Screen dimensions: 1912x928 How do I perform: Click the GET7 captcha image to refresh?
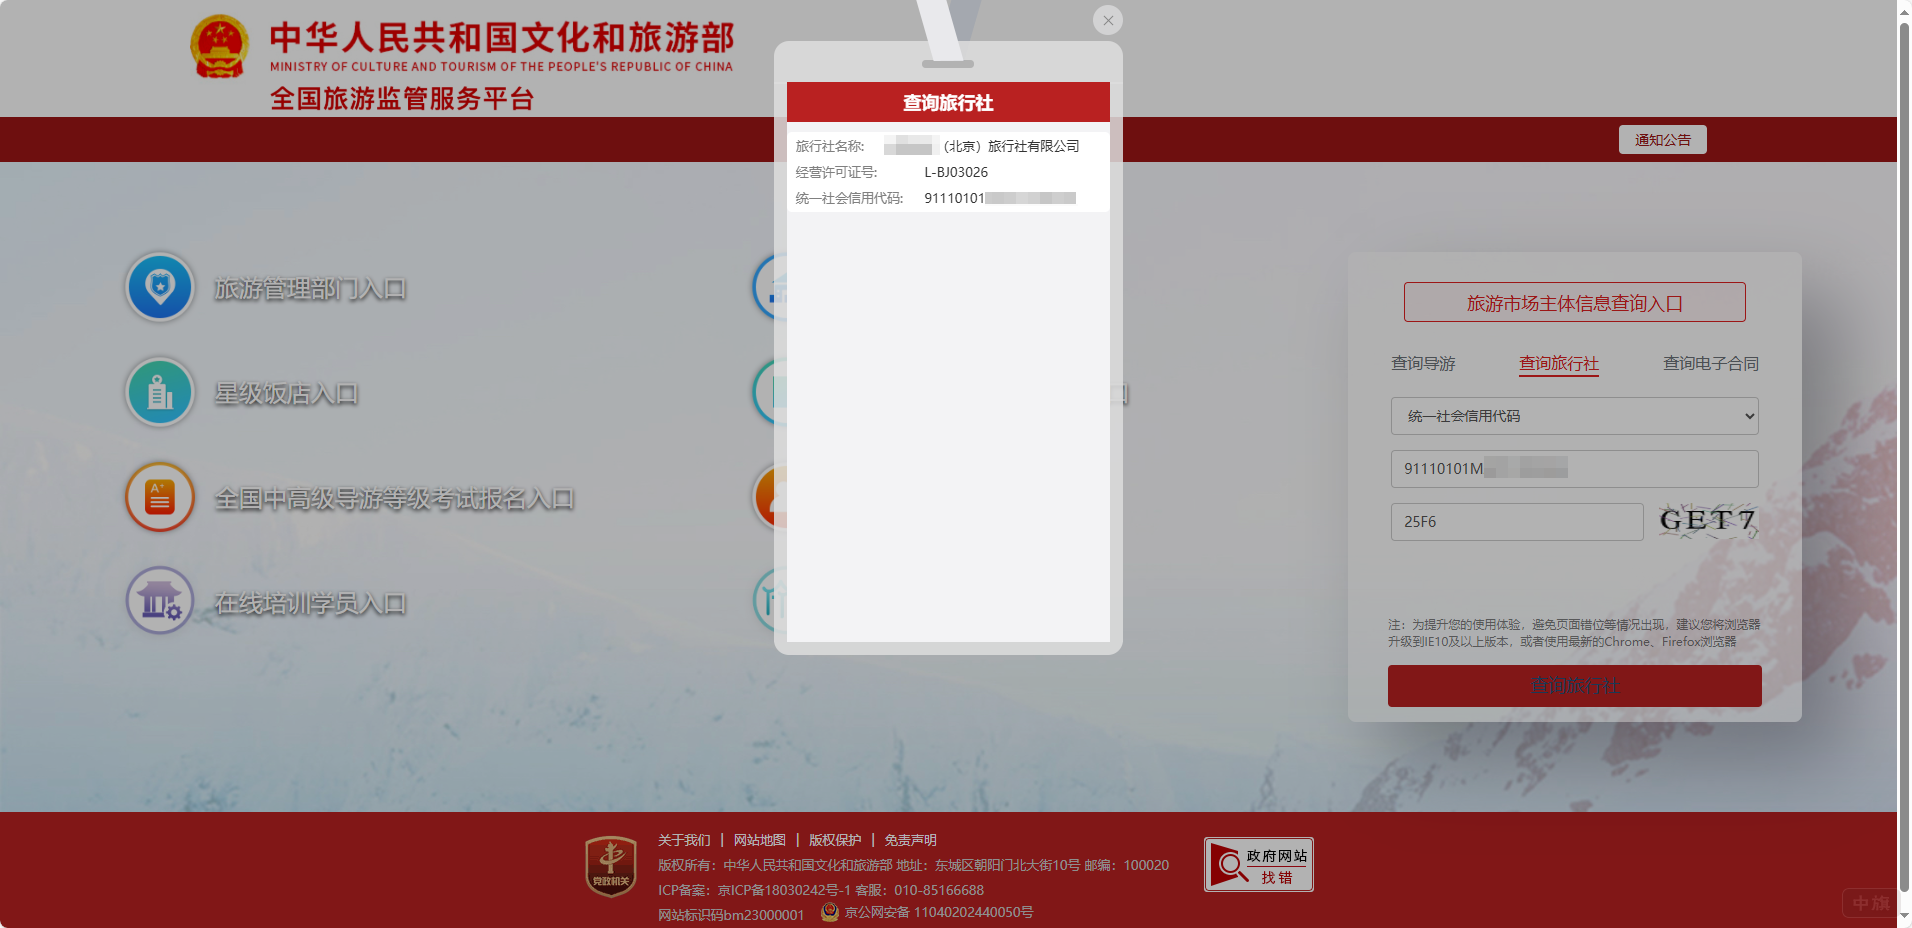(x=1705, y=520)
